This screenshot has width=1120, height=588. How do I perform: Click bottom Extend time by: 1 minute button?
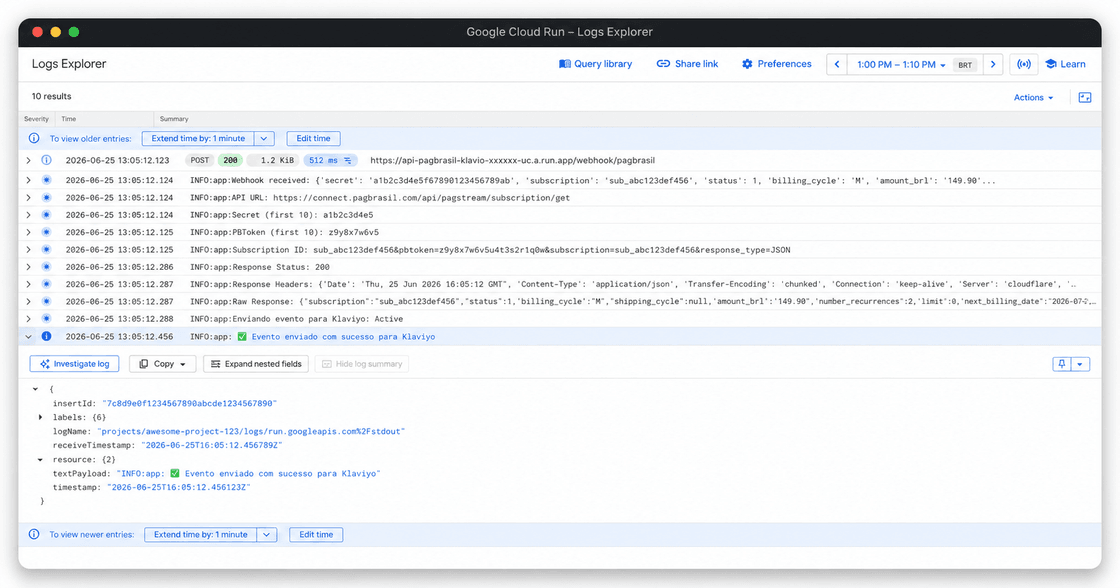(x=201, y=534)
